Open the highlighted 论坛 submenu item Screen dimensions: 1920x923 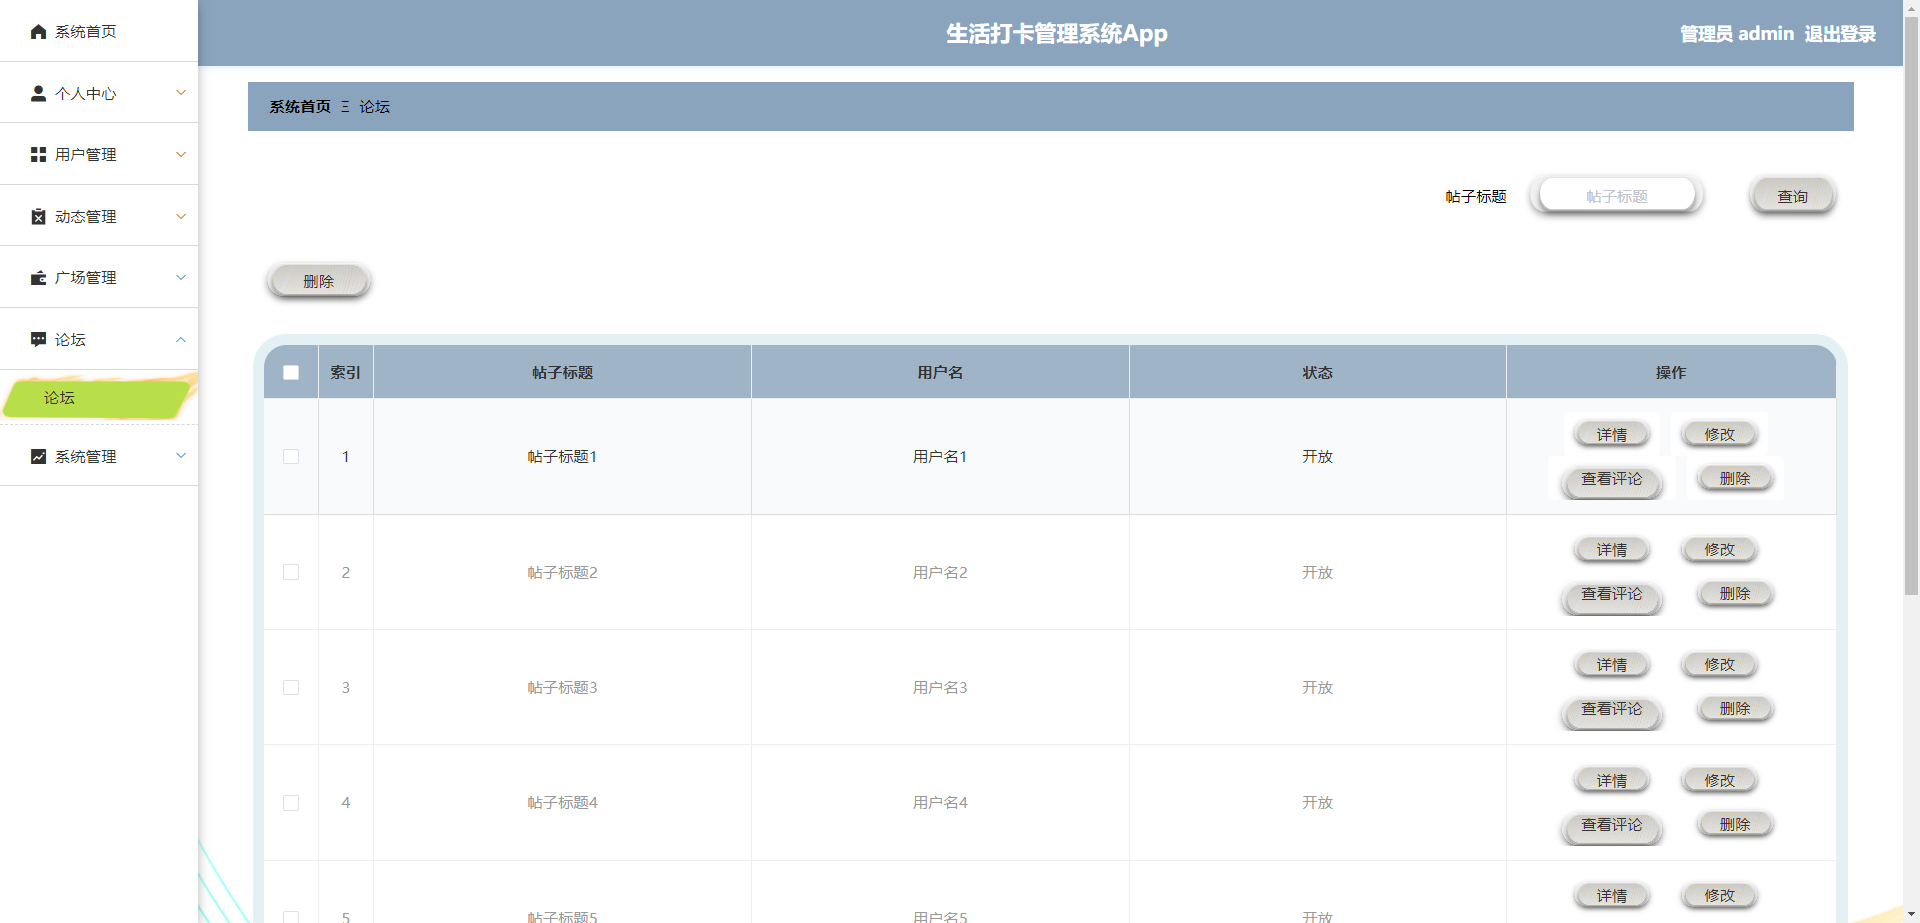click(95, 398)
